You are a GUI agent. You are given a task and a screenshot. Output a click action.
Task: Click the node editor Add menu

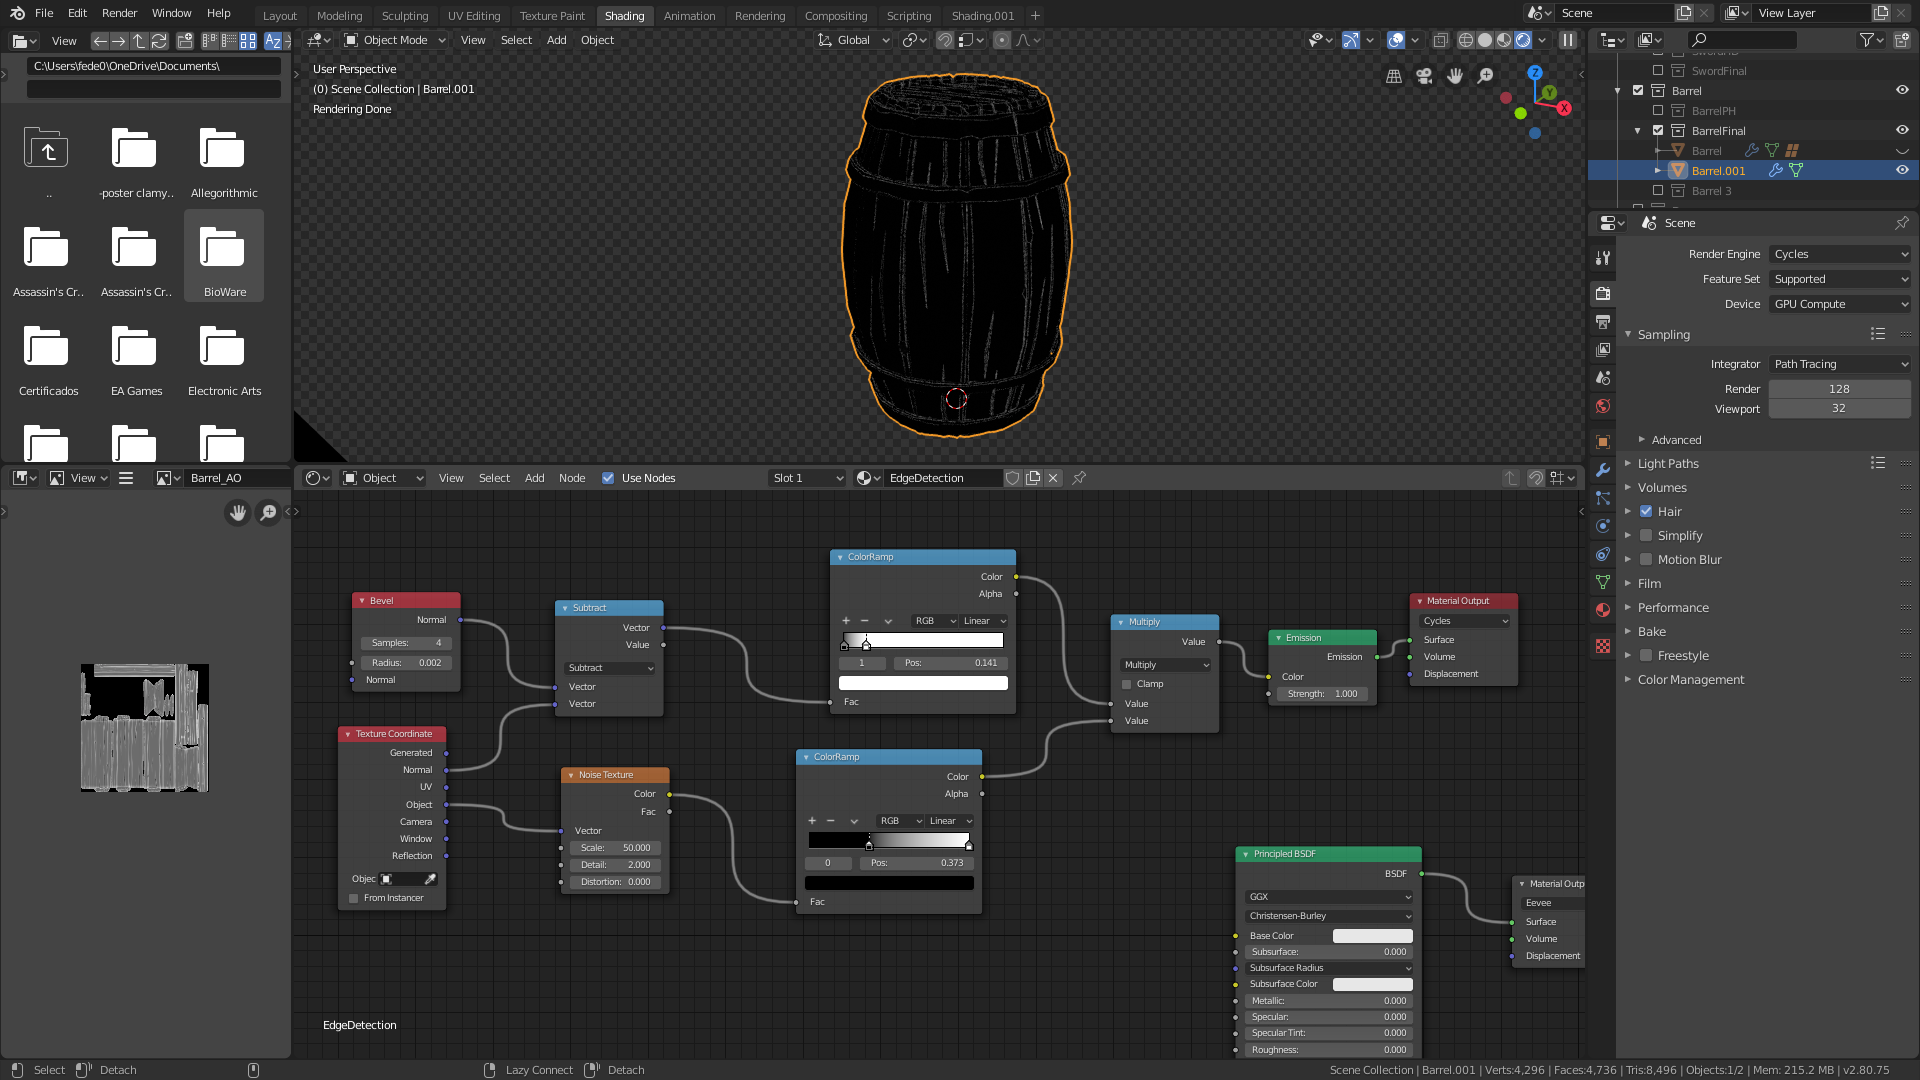[x=534, y=478]
